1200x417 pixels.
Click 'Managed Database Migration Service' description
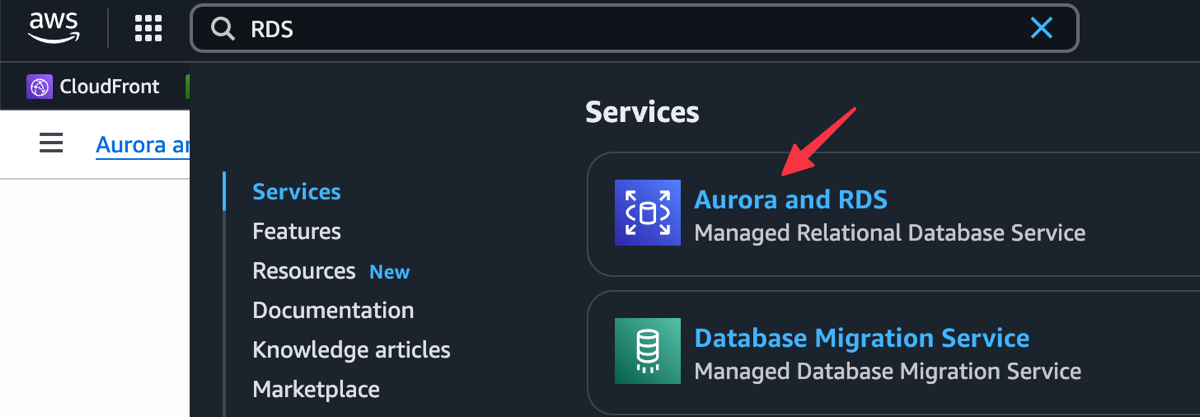[x=887, y=371]
